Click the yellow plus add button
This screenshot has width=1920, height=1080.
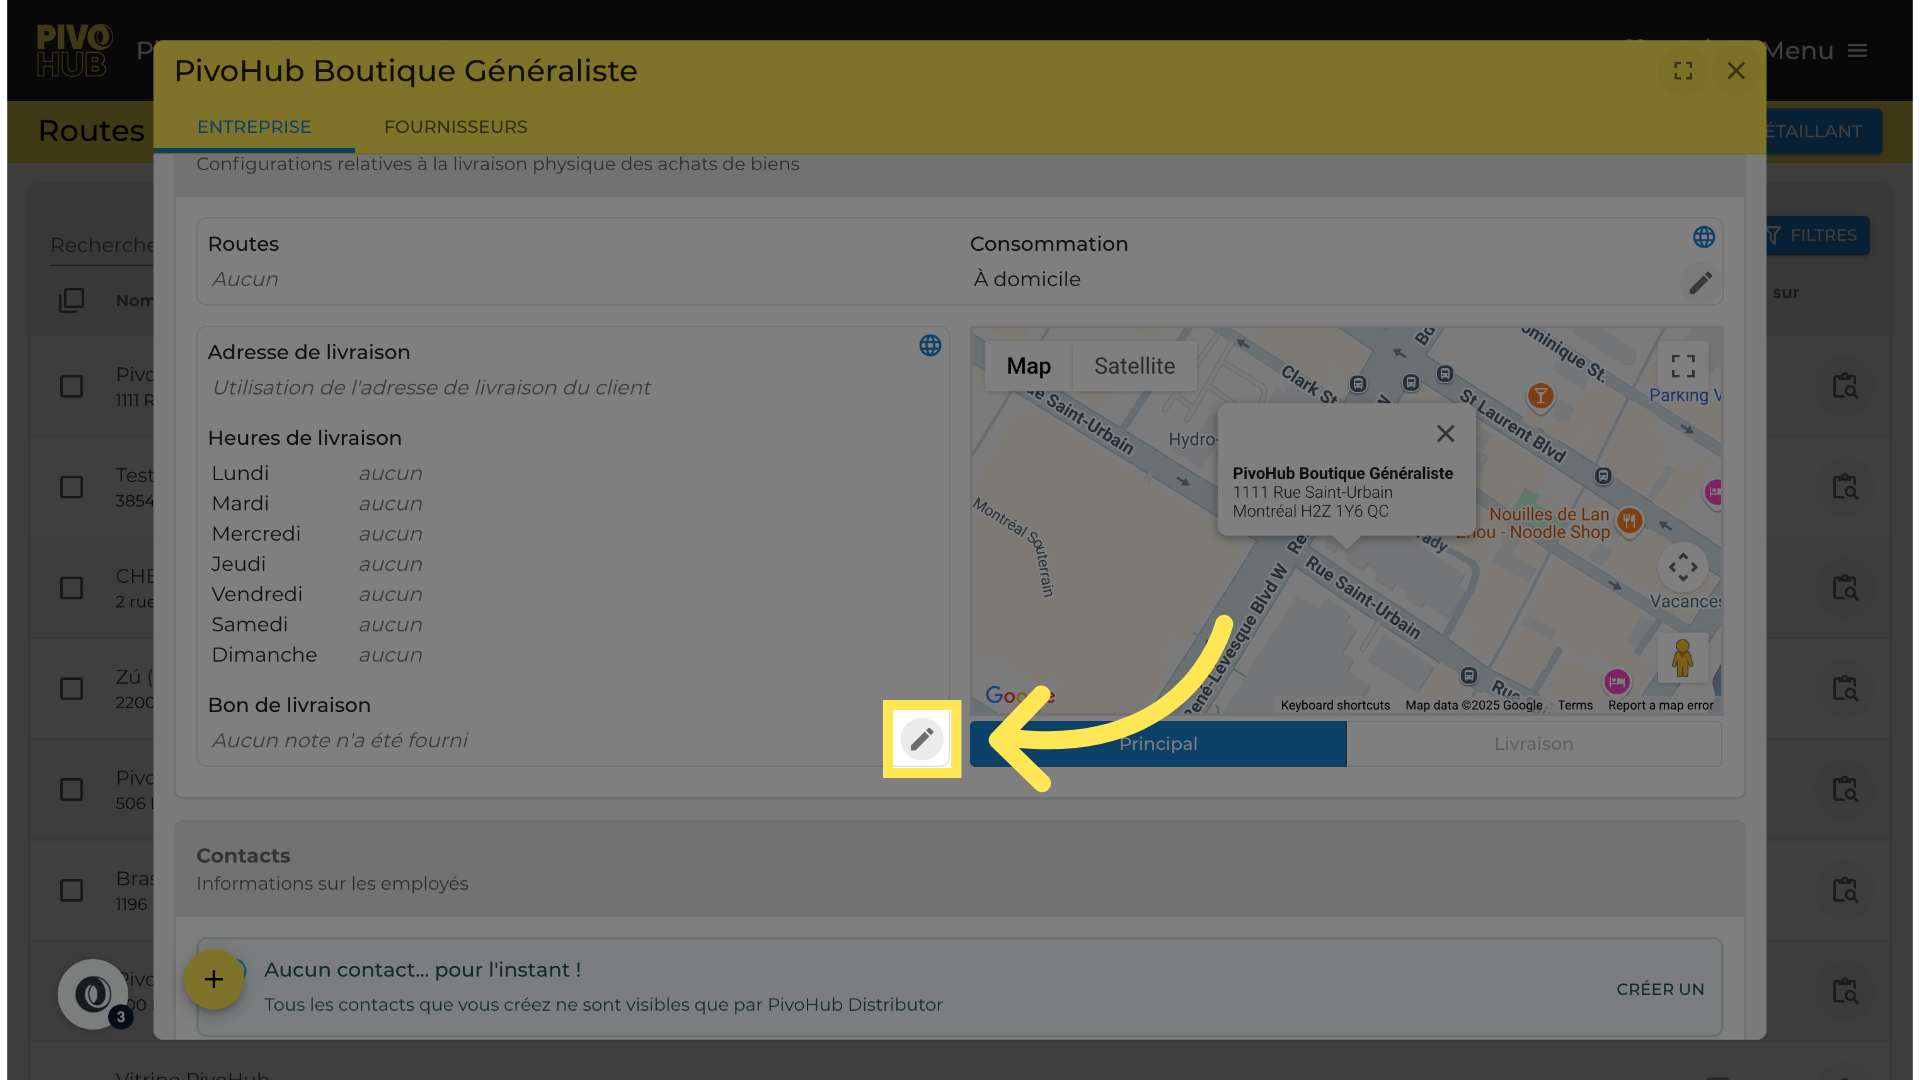tap(214, 979)
